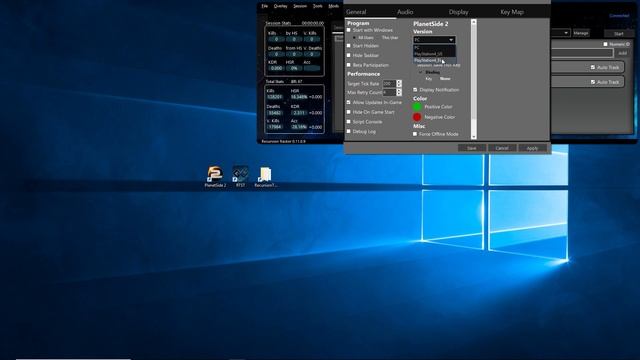
Task: Increase Target Tick Rate with up arrow
Action: 399,82
